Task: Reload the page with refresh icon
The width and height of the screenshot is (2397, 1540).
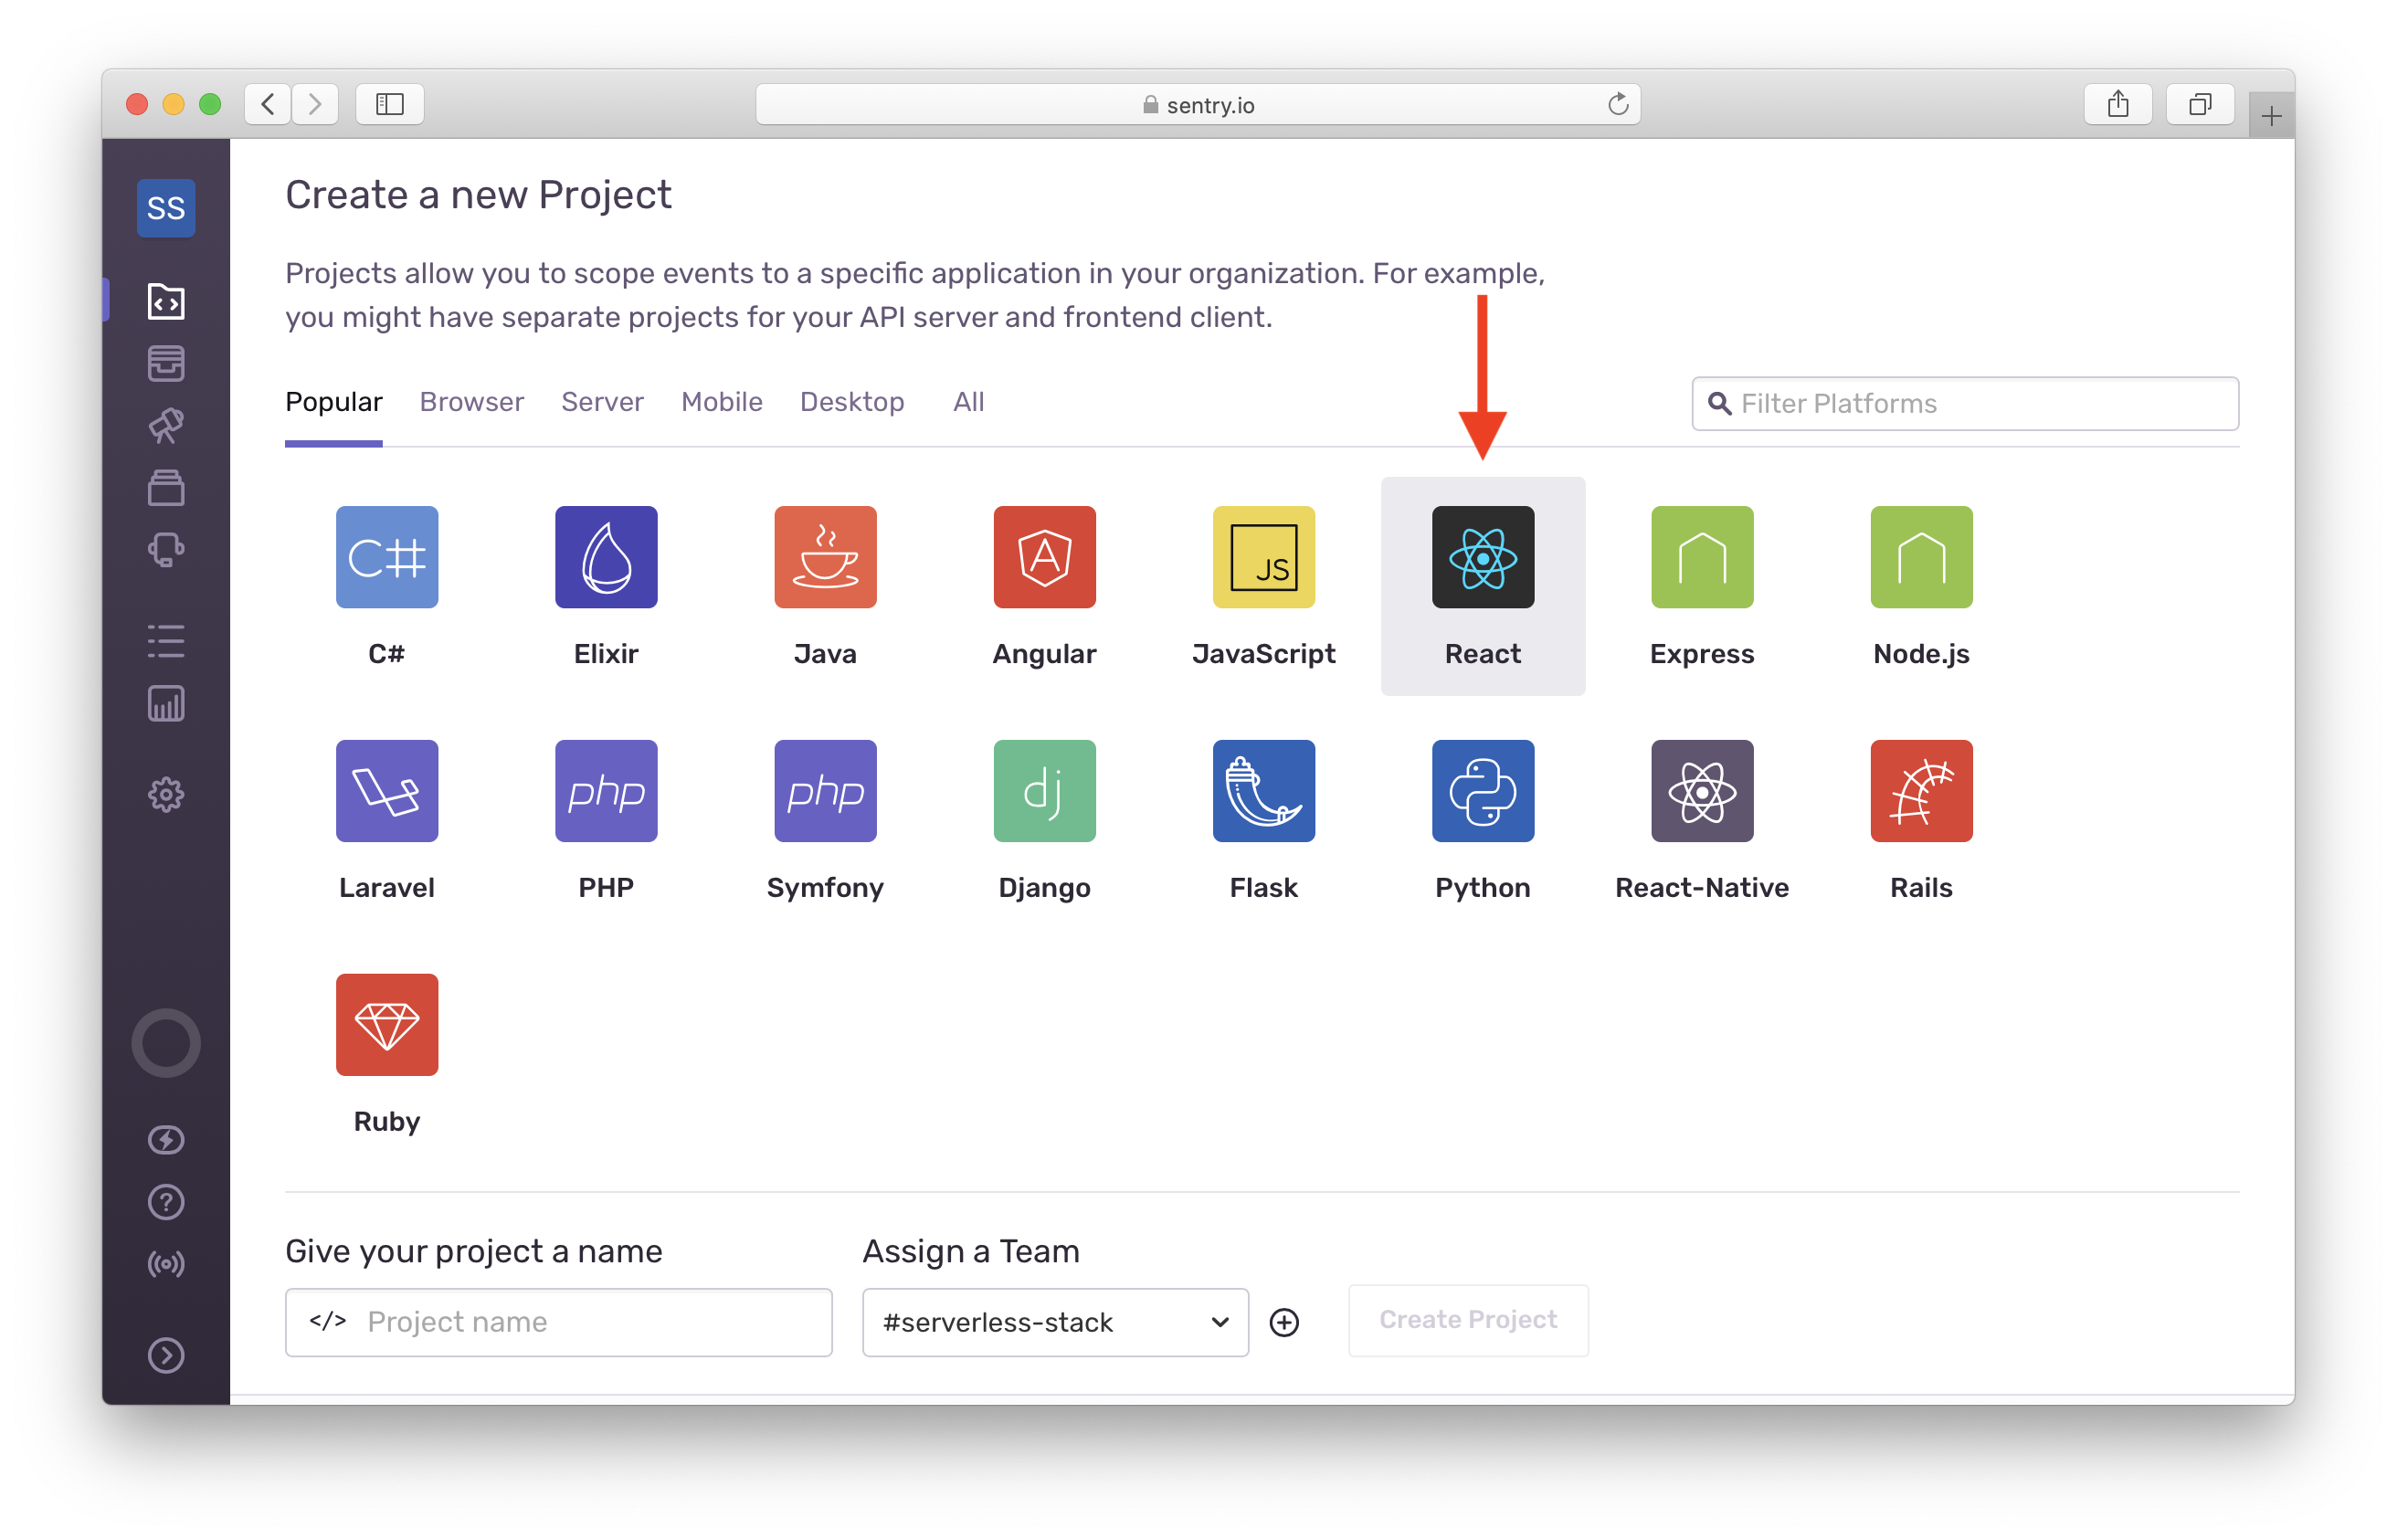Action: tap(1618, 104)
